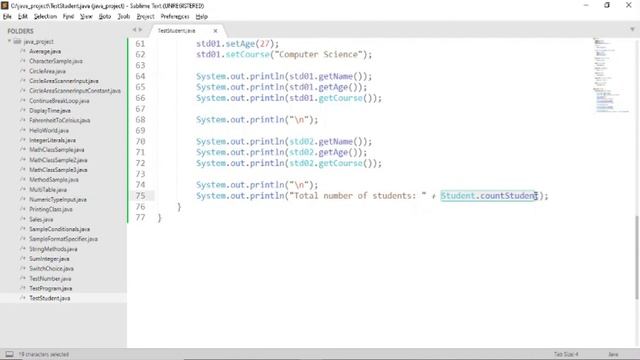640x360 pixels.
Task: Open SampleConditionals.java in sidebar
Action: (60, 229)
